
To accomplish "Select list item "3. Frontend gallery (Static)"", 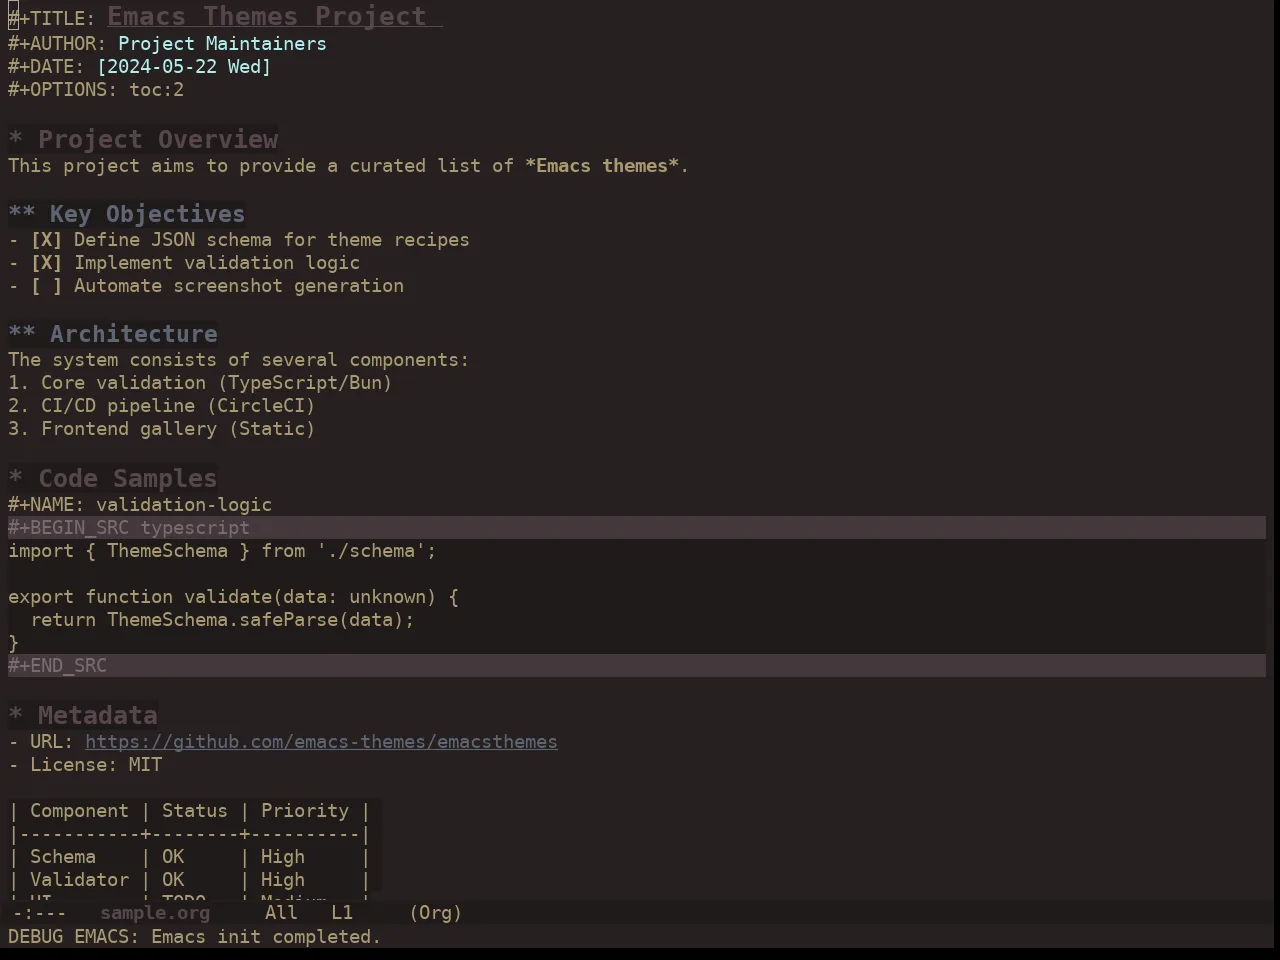I will coord(162,429).
